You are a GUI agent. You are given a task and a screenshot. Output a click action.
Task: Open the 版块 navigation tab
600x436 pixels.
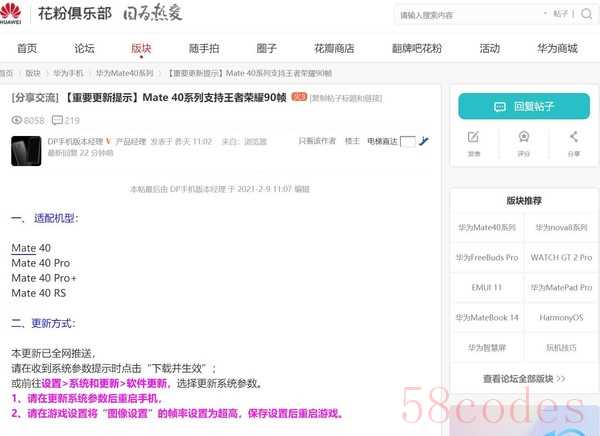(141, 48)
